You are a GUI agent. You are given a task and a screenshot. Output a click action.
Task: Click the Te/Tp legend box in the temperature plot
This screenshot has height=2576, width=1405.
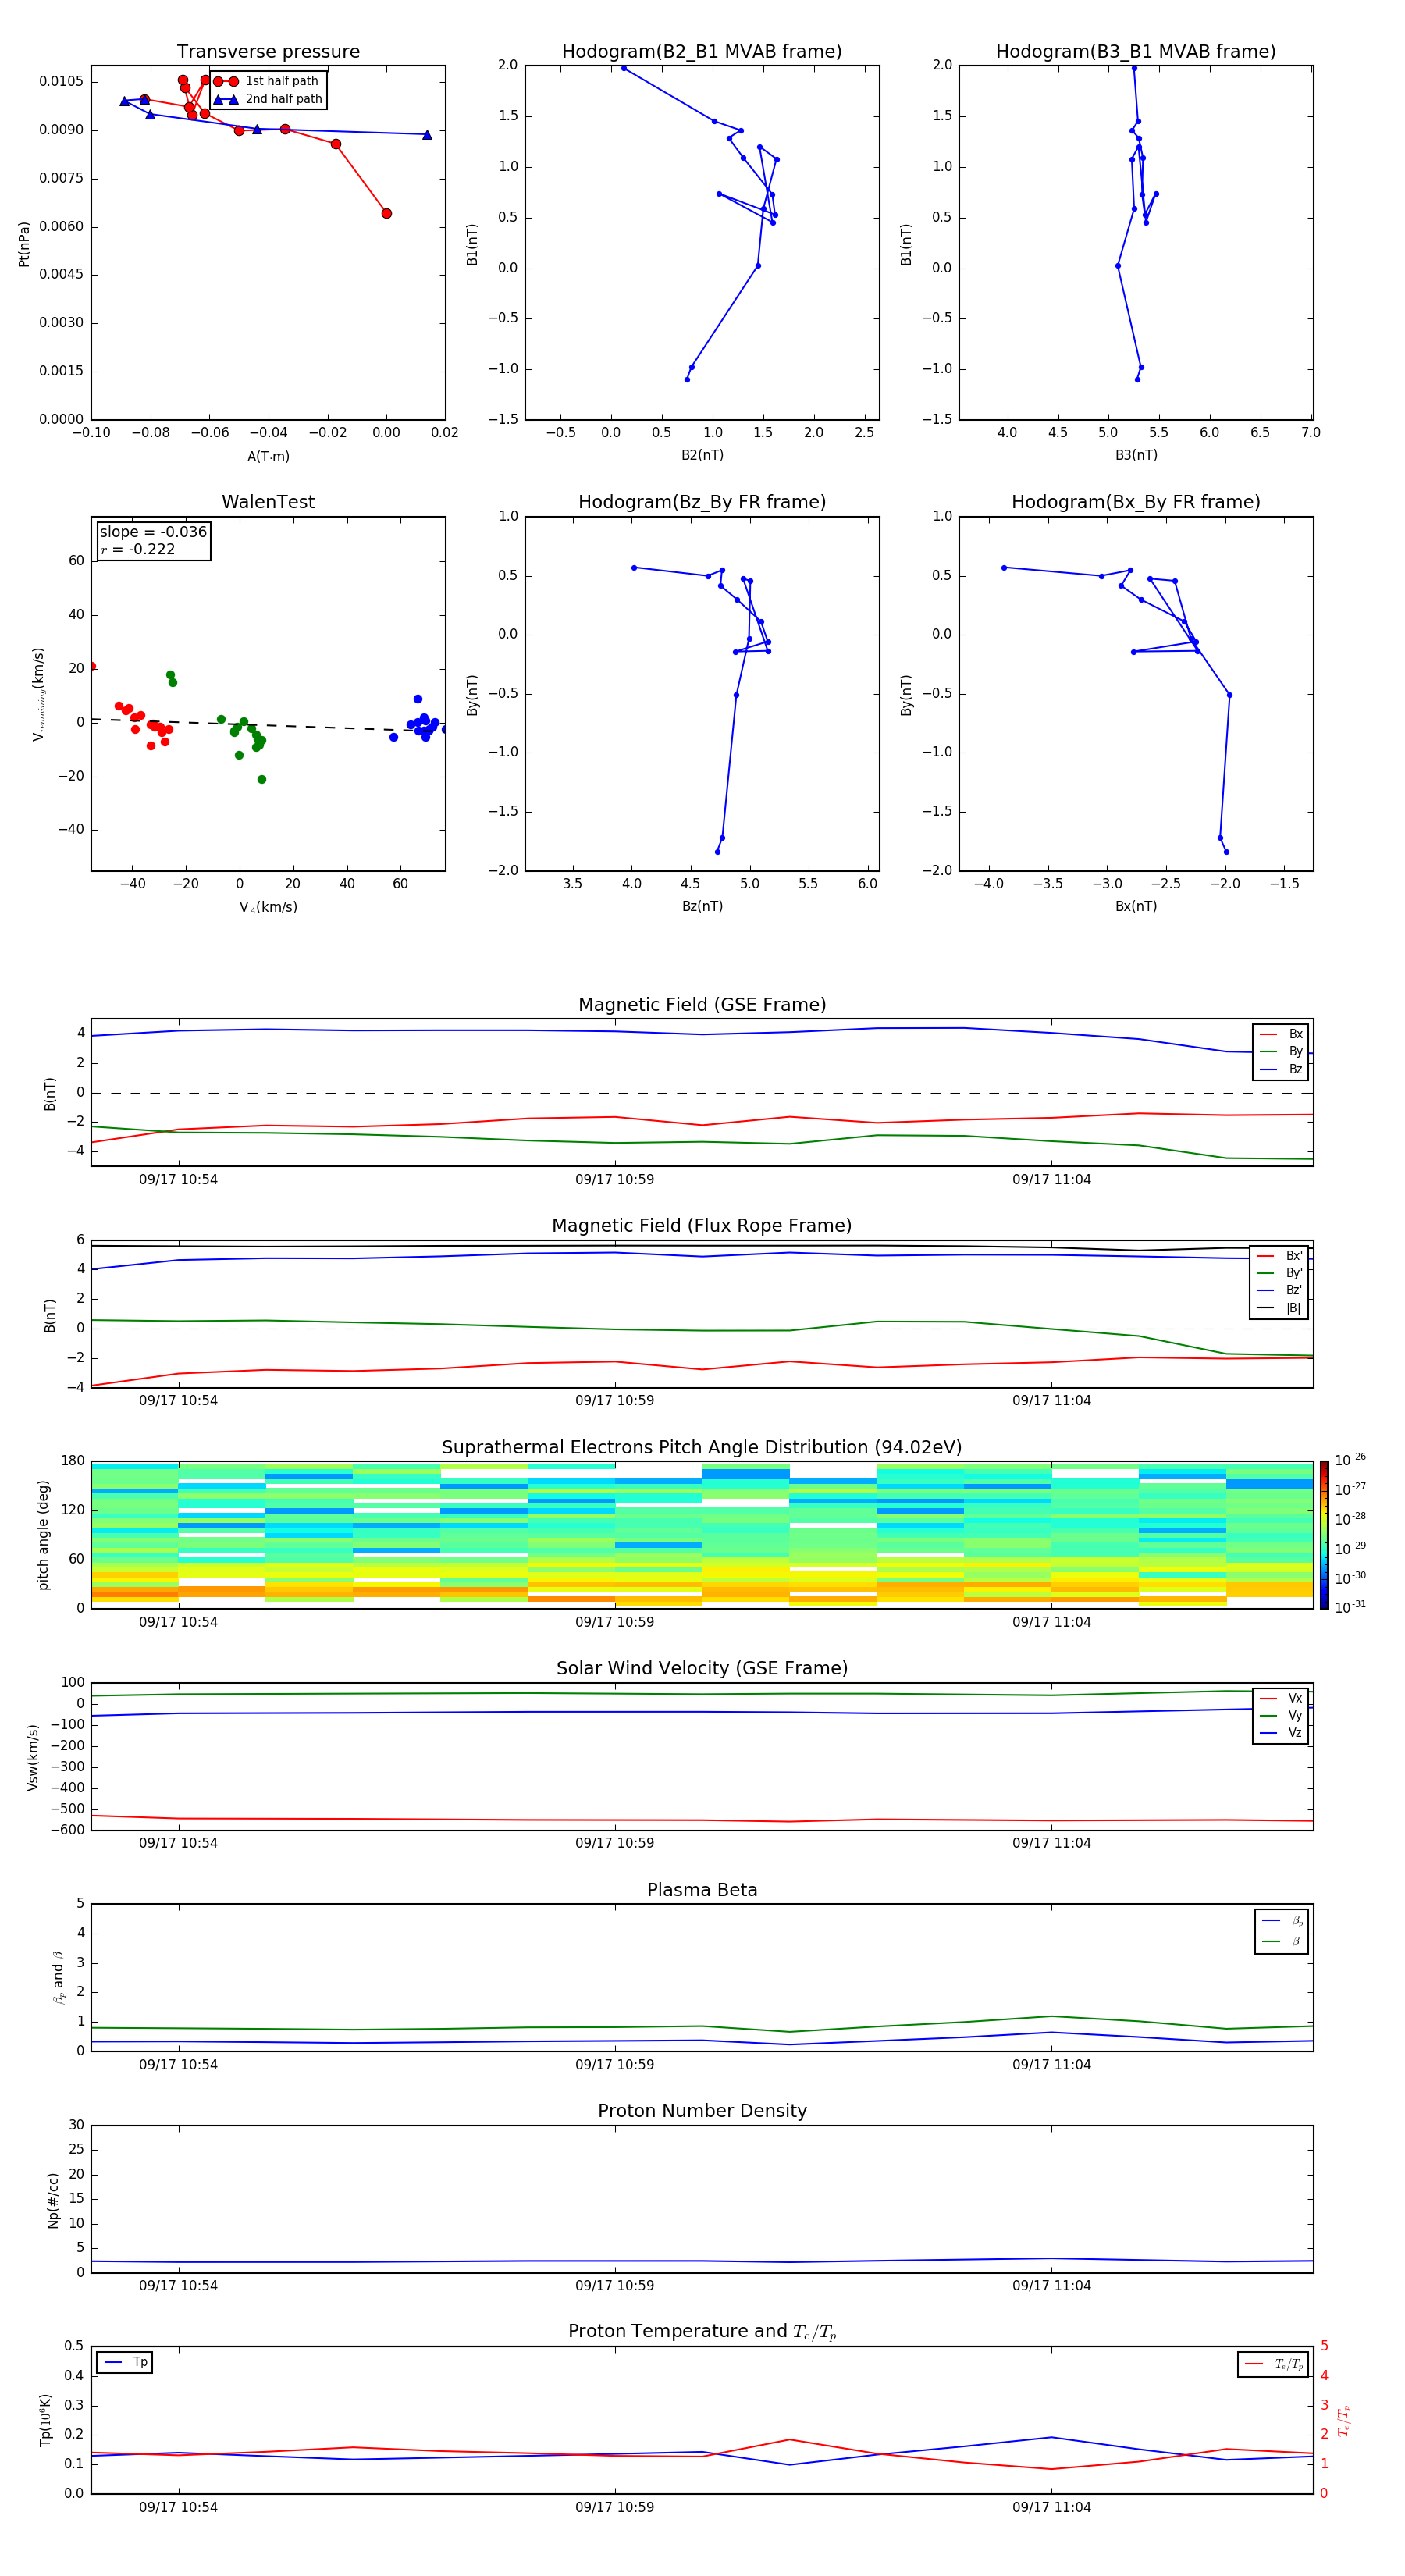pos(1273,2364)
